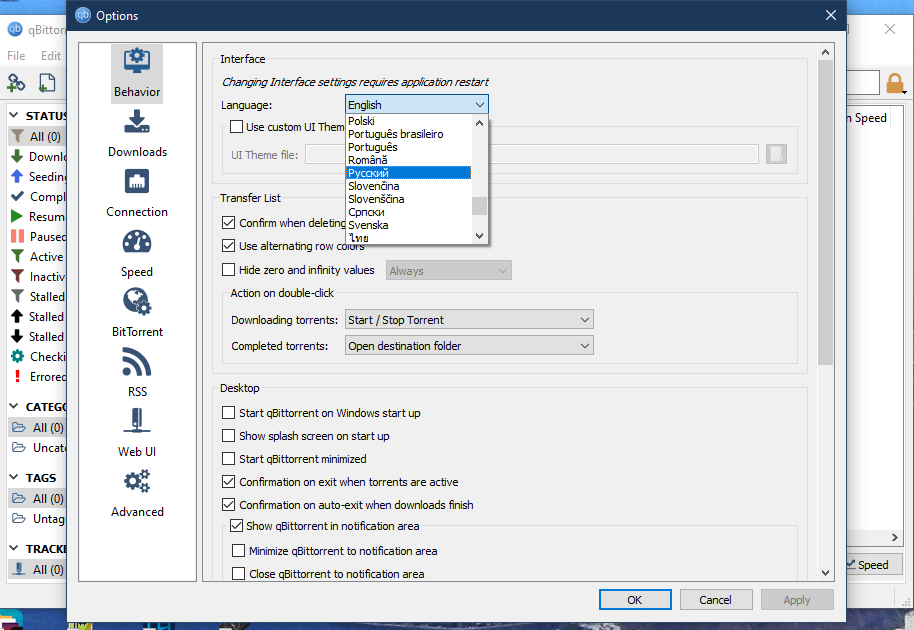This screenshot has width=914, height=630.
Task: Click the Apply button
Action: 796,599
